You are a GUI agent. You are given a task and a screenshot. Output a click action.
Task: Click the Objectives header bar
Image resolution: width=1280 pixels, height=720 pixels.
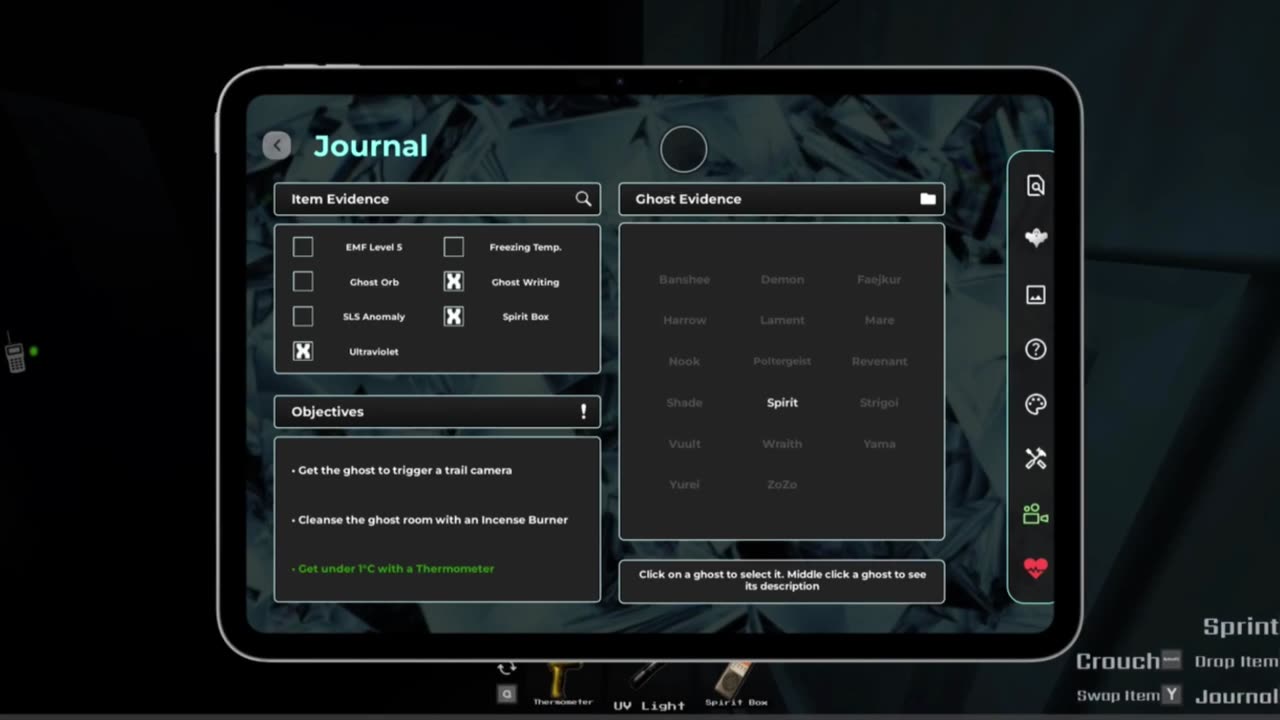[437, 411]
